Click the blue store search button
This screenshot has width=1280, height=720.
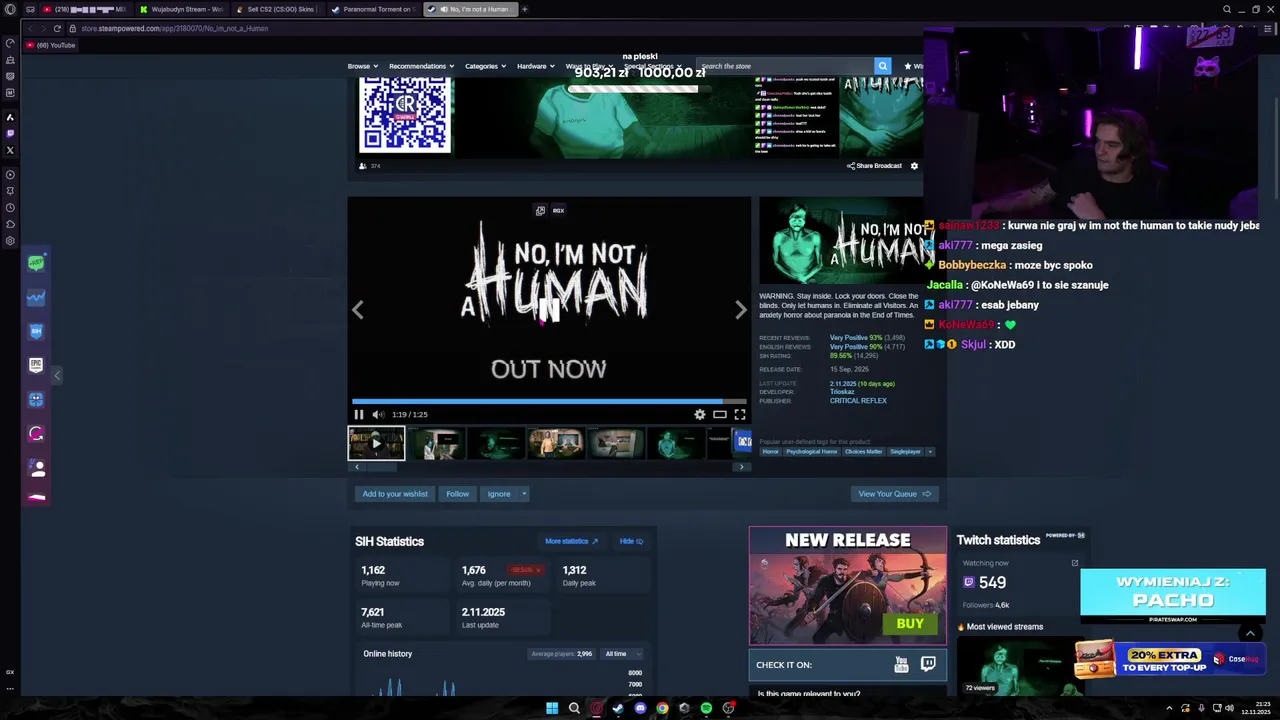click(x=882, y=66)
